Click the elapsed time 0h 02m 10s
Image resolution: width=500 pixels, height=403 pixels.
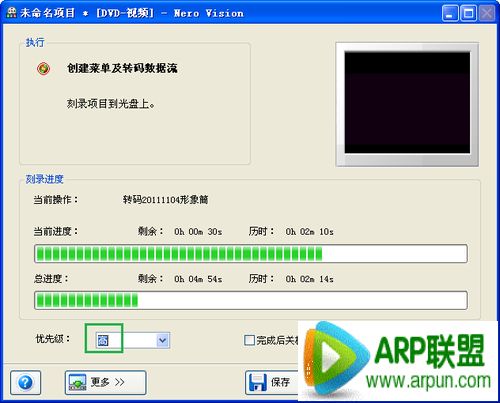coord(309,231)
